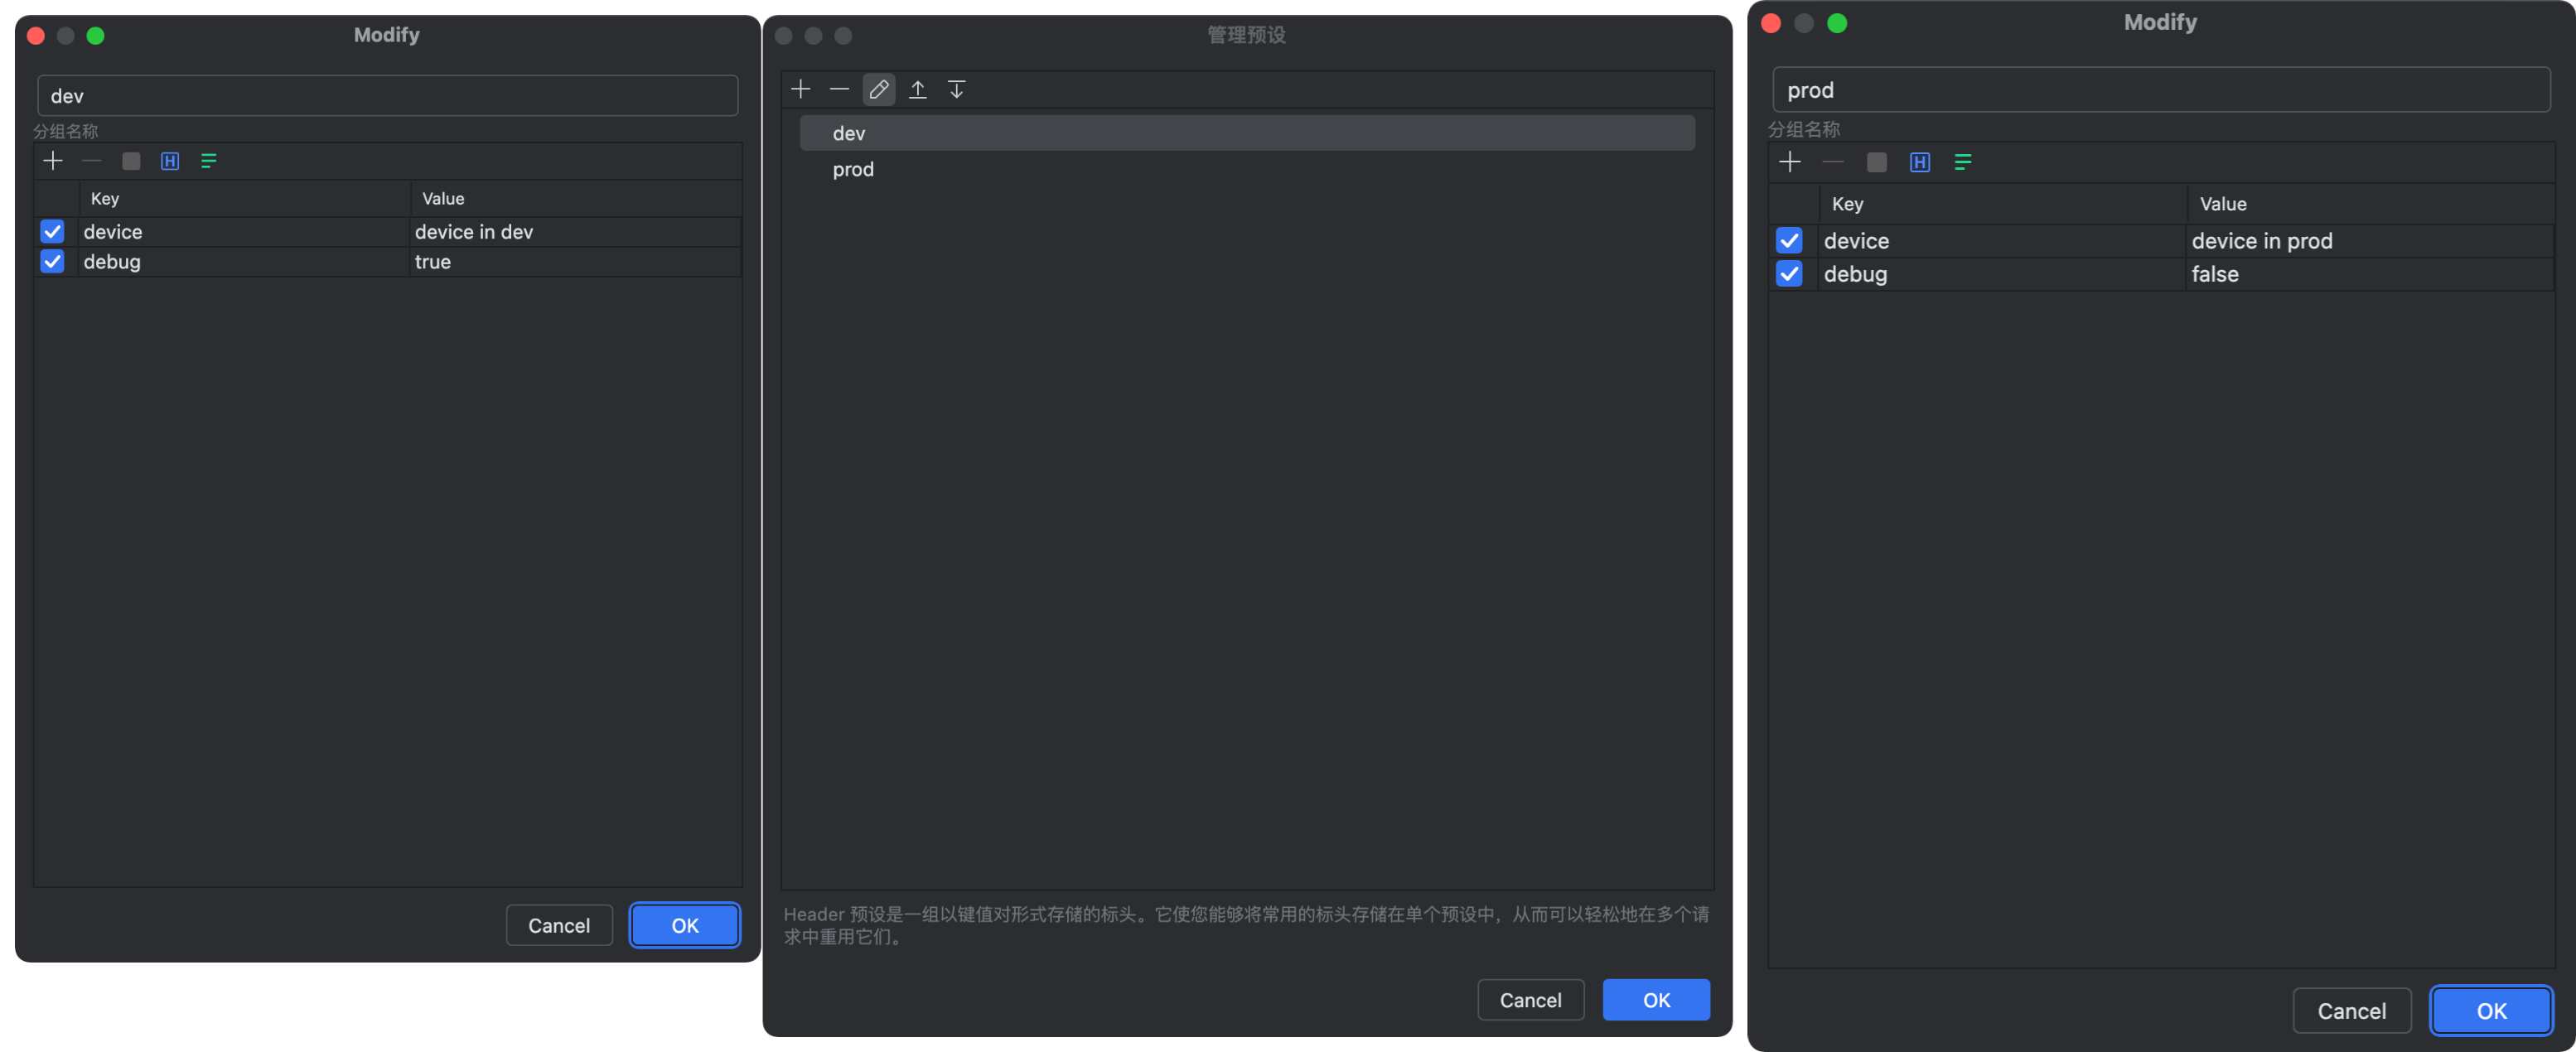2576x1052 pixels.
Task: Uncheck the device checkbox in the prod dialog
Action: pyautogui.click(x=1788, y=241)
